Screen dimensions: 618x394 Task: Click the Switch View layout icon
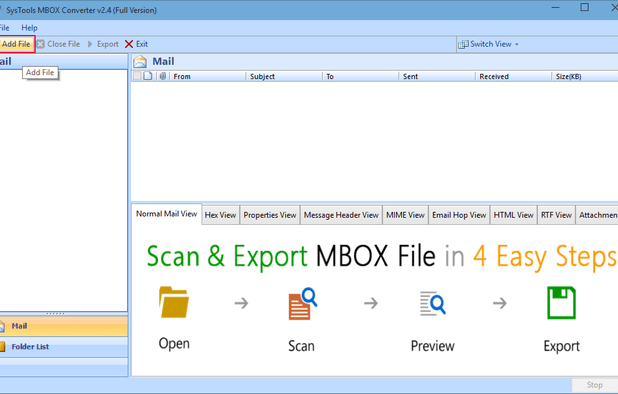463,45
